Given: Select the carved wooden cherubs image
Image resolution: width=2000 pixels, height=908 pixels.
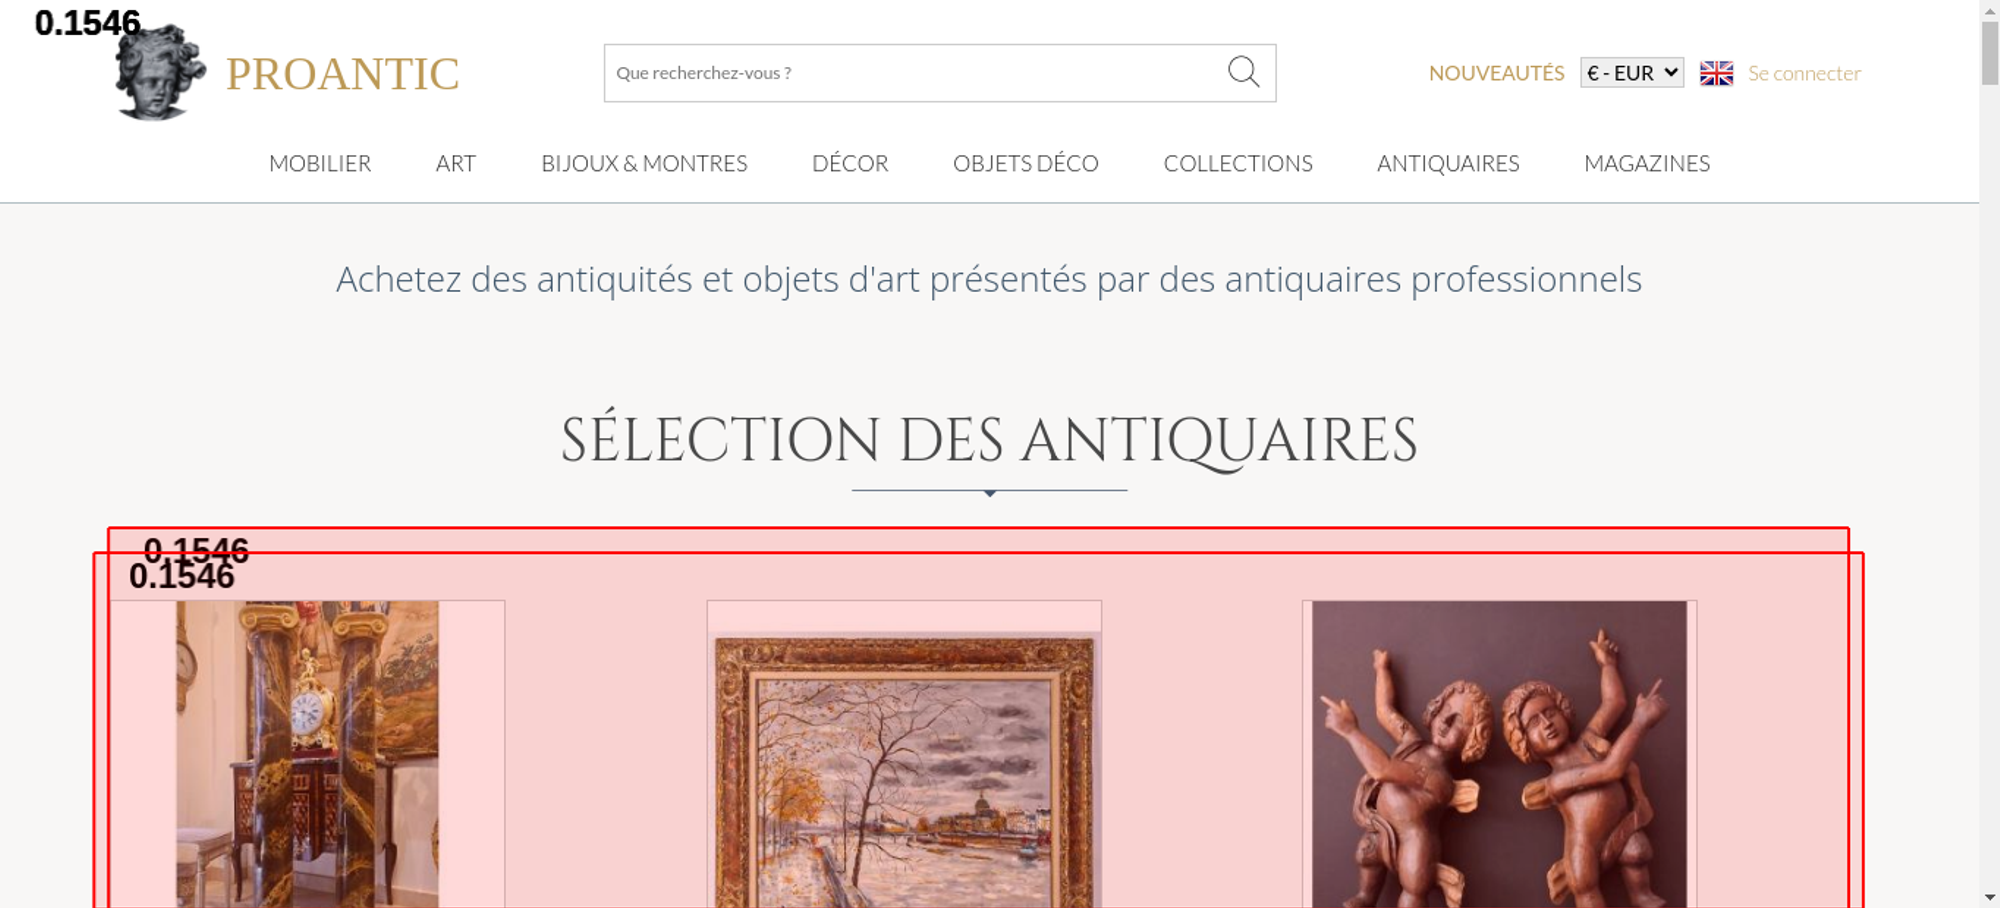Looking at the screenshot, I should tap(1499, 754).
